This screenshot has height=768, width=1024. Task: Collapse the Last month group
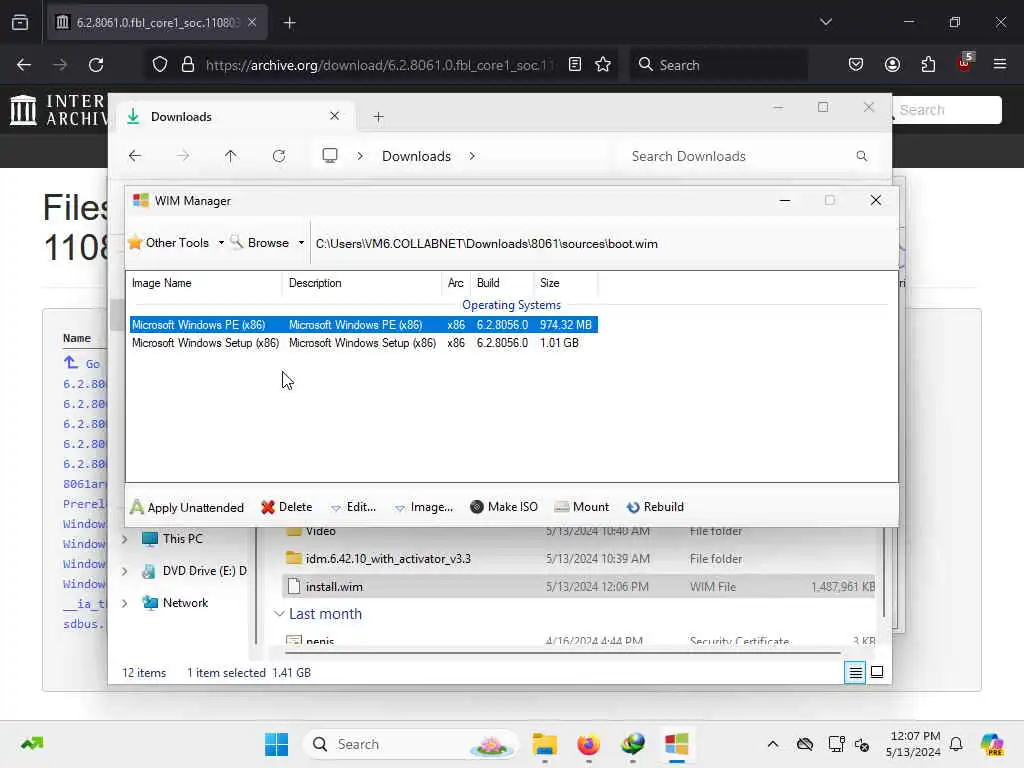279,614
